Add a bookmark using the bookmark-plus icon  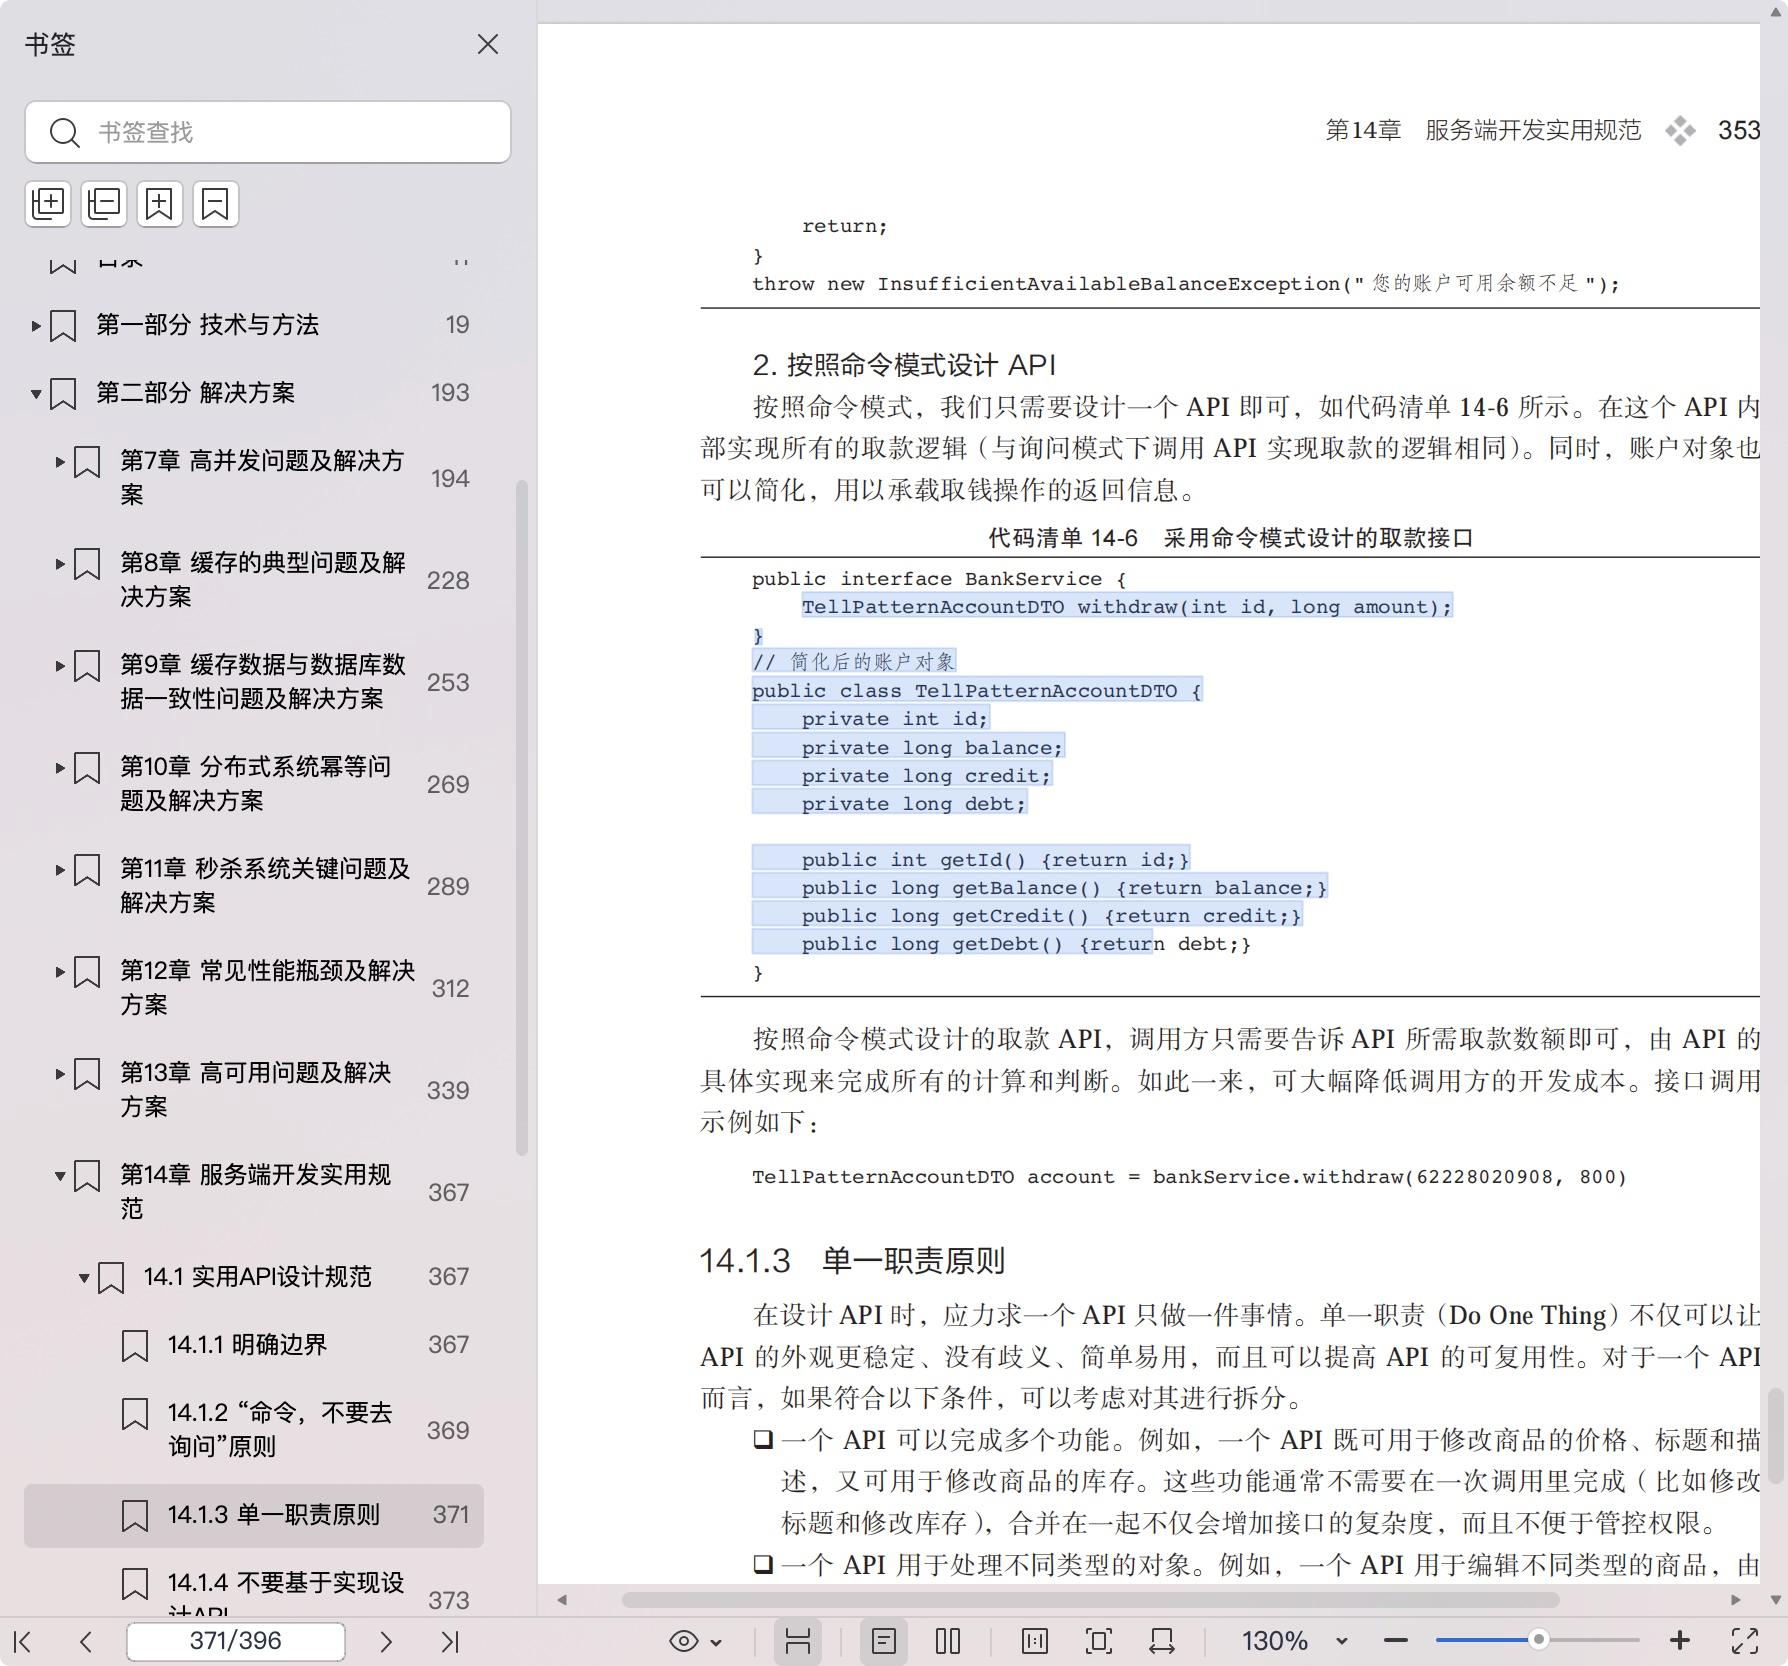coord(160,203)
